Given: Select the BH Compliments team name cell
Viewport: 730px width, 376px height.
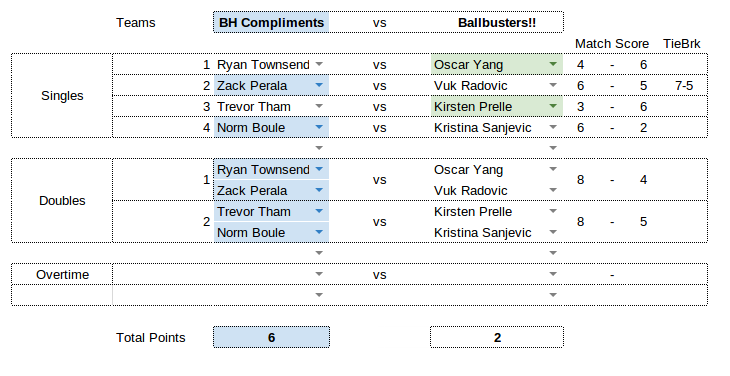Looking at the screenshot, I should pyautogui.click(x=271, y=22).
